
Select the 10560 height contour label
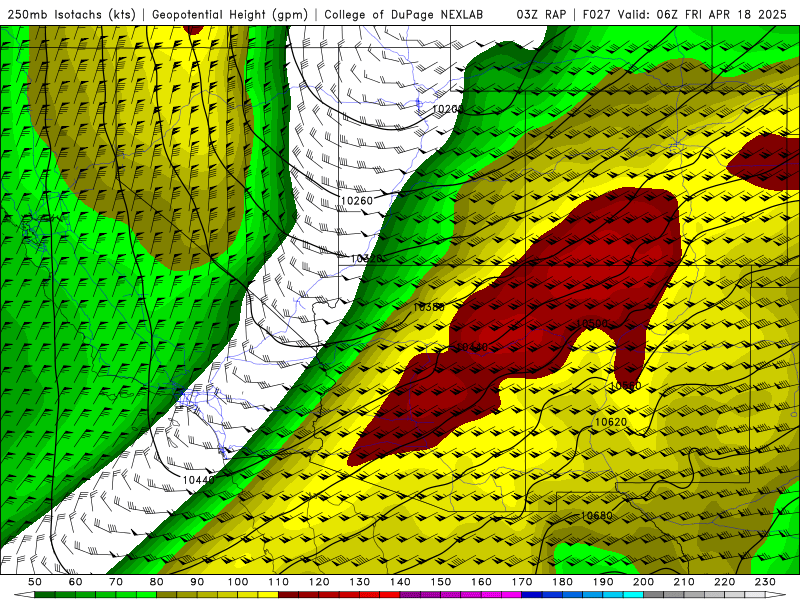626,386
